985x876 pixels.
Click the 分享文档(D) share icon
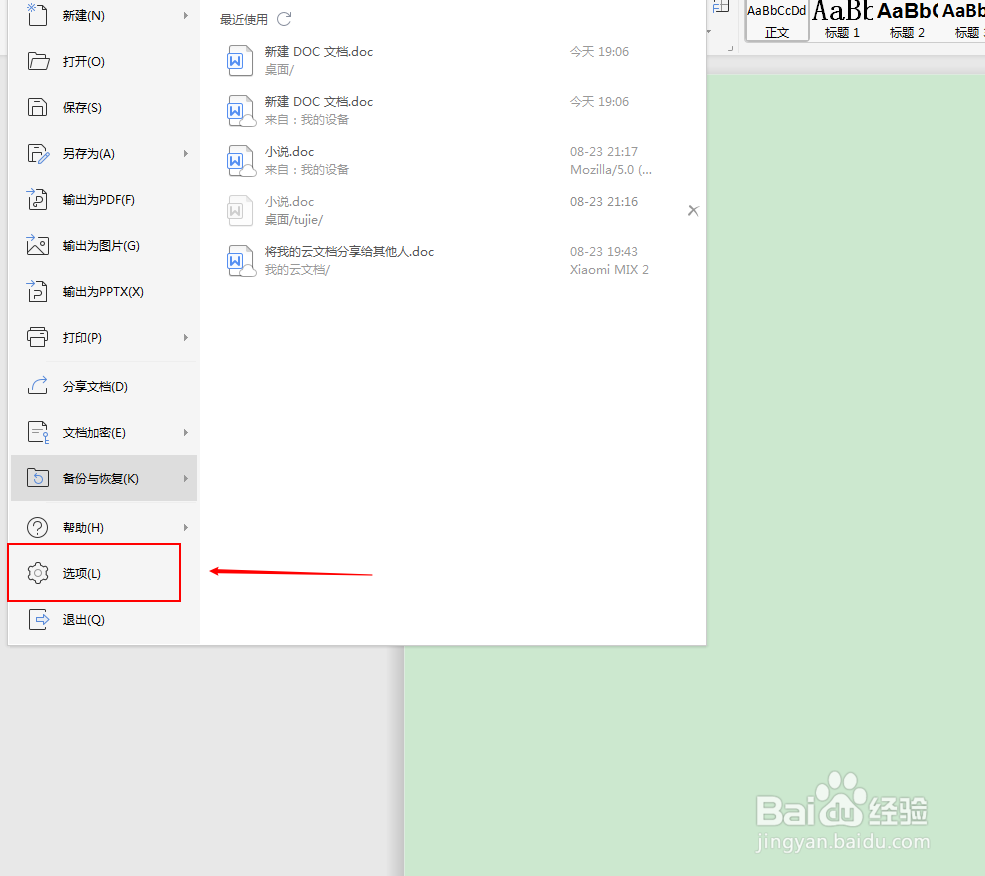37,386
